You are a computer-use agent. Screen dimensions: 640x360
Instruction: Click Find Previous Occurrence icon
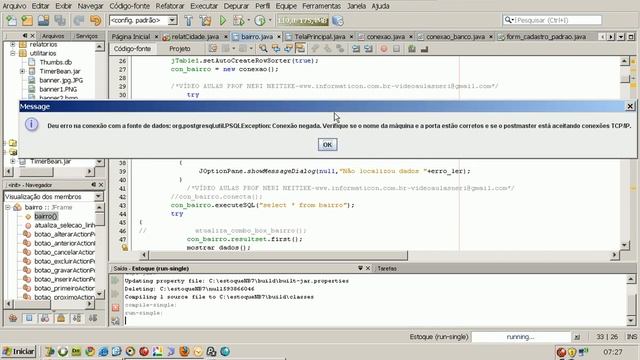pyautogui.click(x=276, y=49)
